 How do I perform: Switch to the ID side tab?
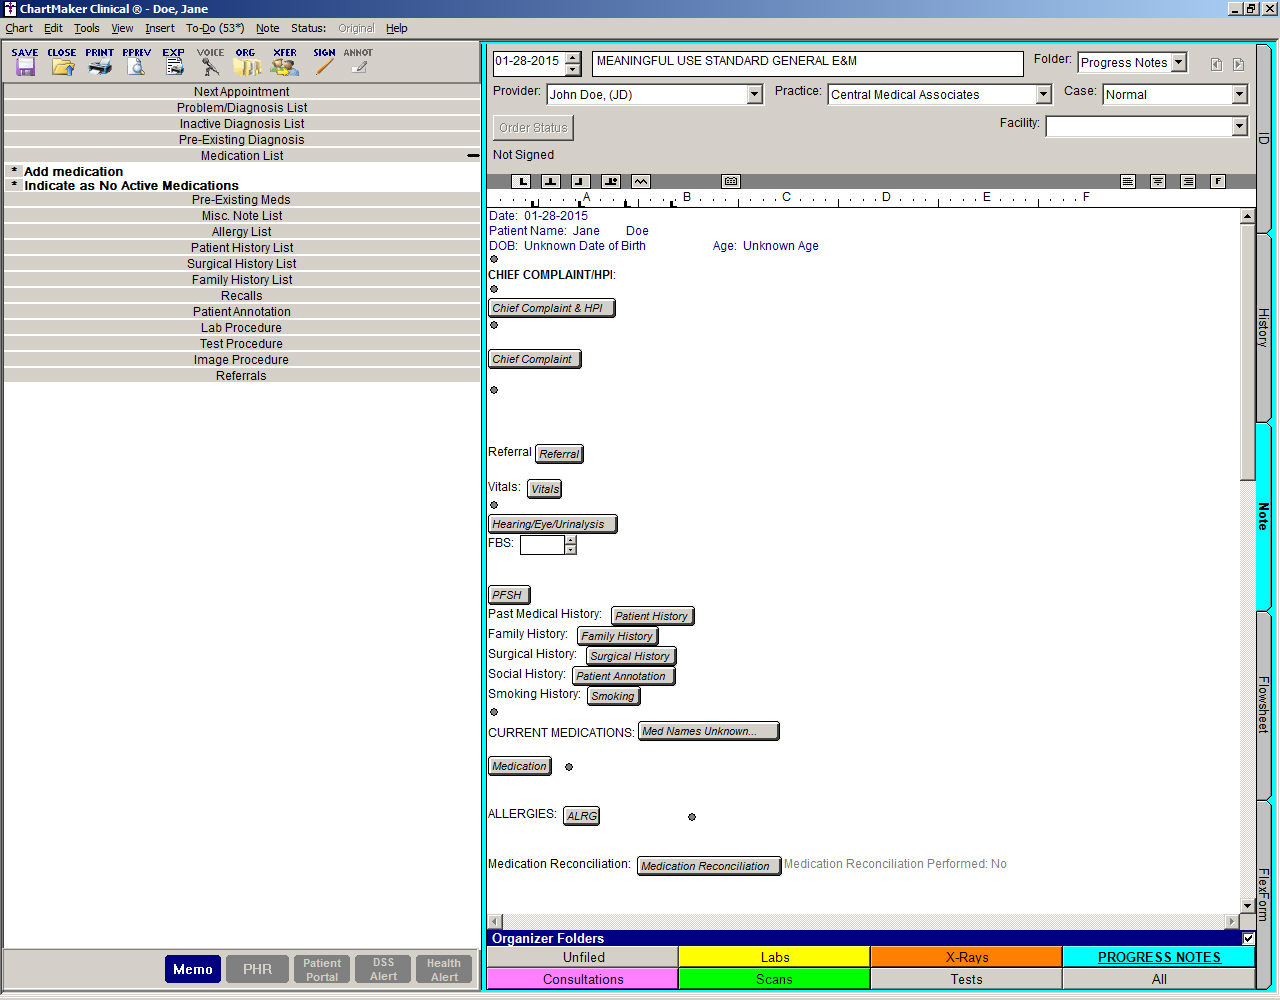pos(1263,139)
